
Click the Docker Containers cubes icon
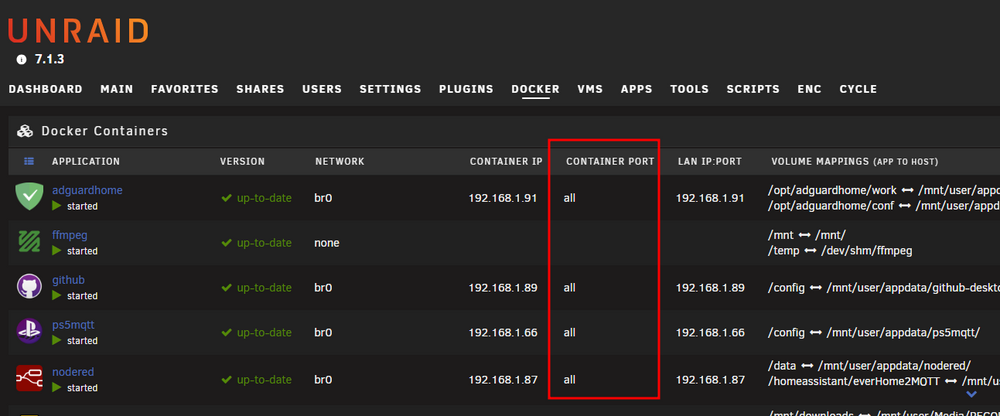[25, 131]
